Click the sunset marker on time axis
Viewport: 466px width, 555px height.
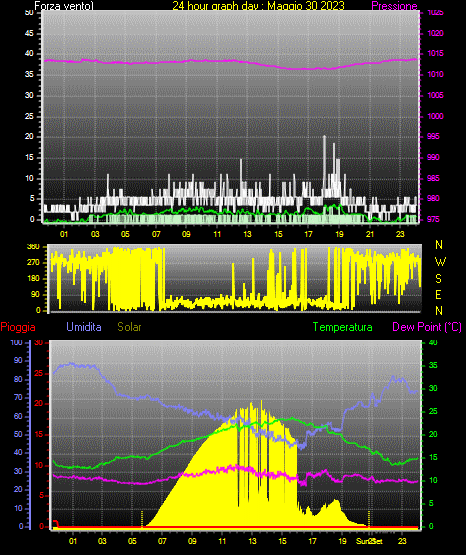tap(369, 541)
